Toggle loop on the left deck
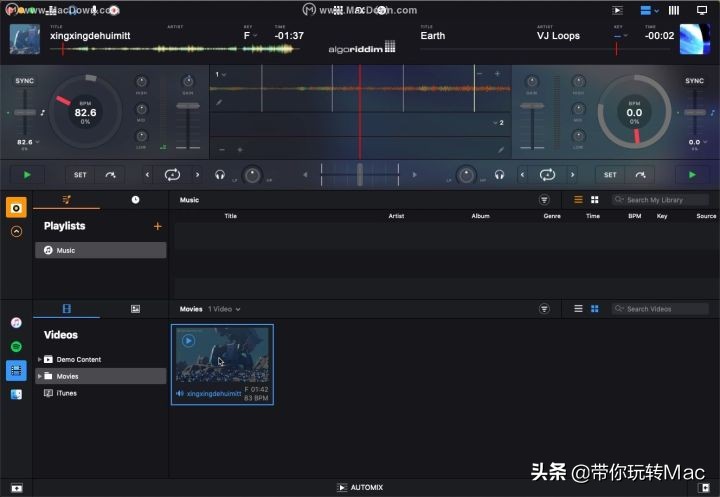 click(x=172, y=175)
